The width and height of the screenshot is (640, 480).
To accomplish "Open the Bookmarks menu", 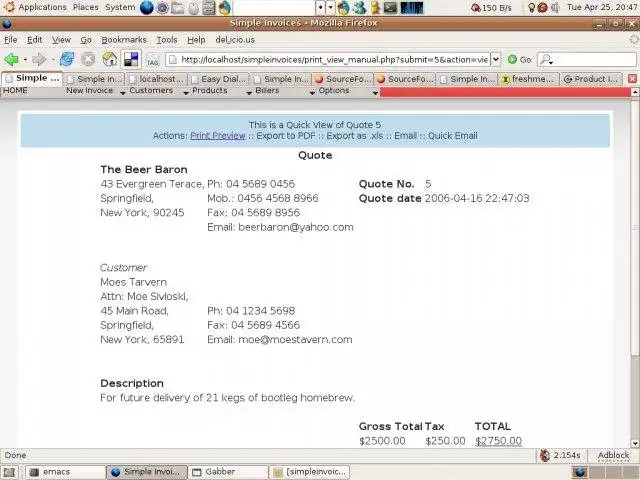I will [124, 40].
